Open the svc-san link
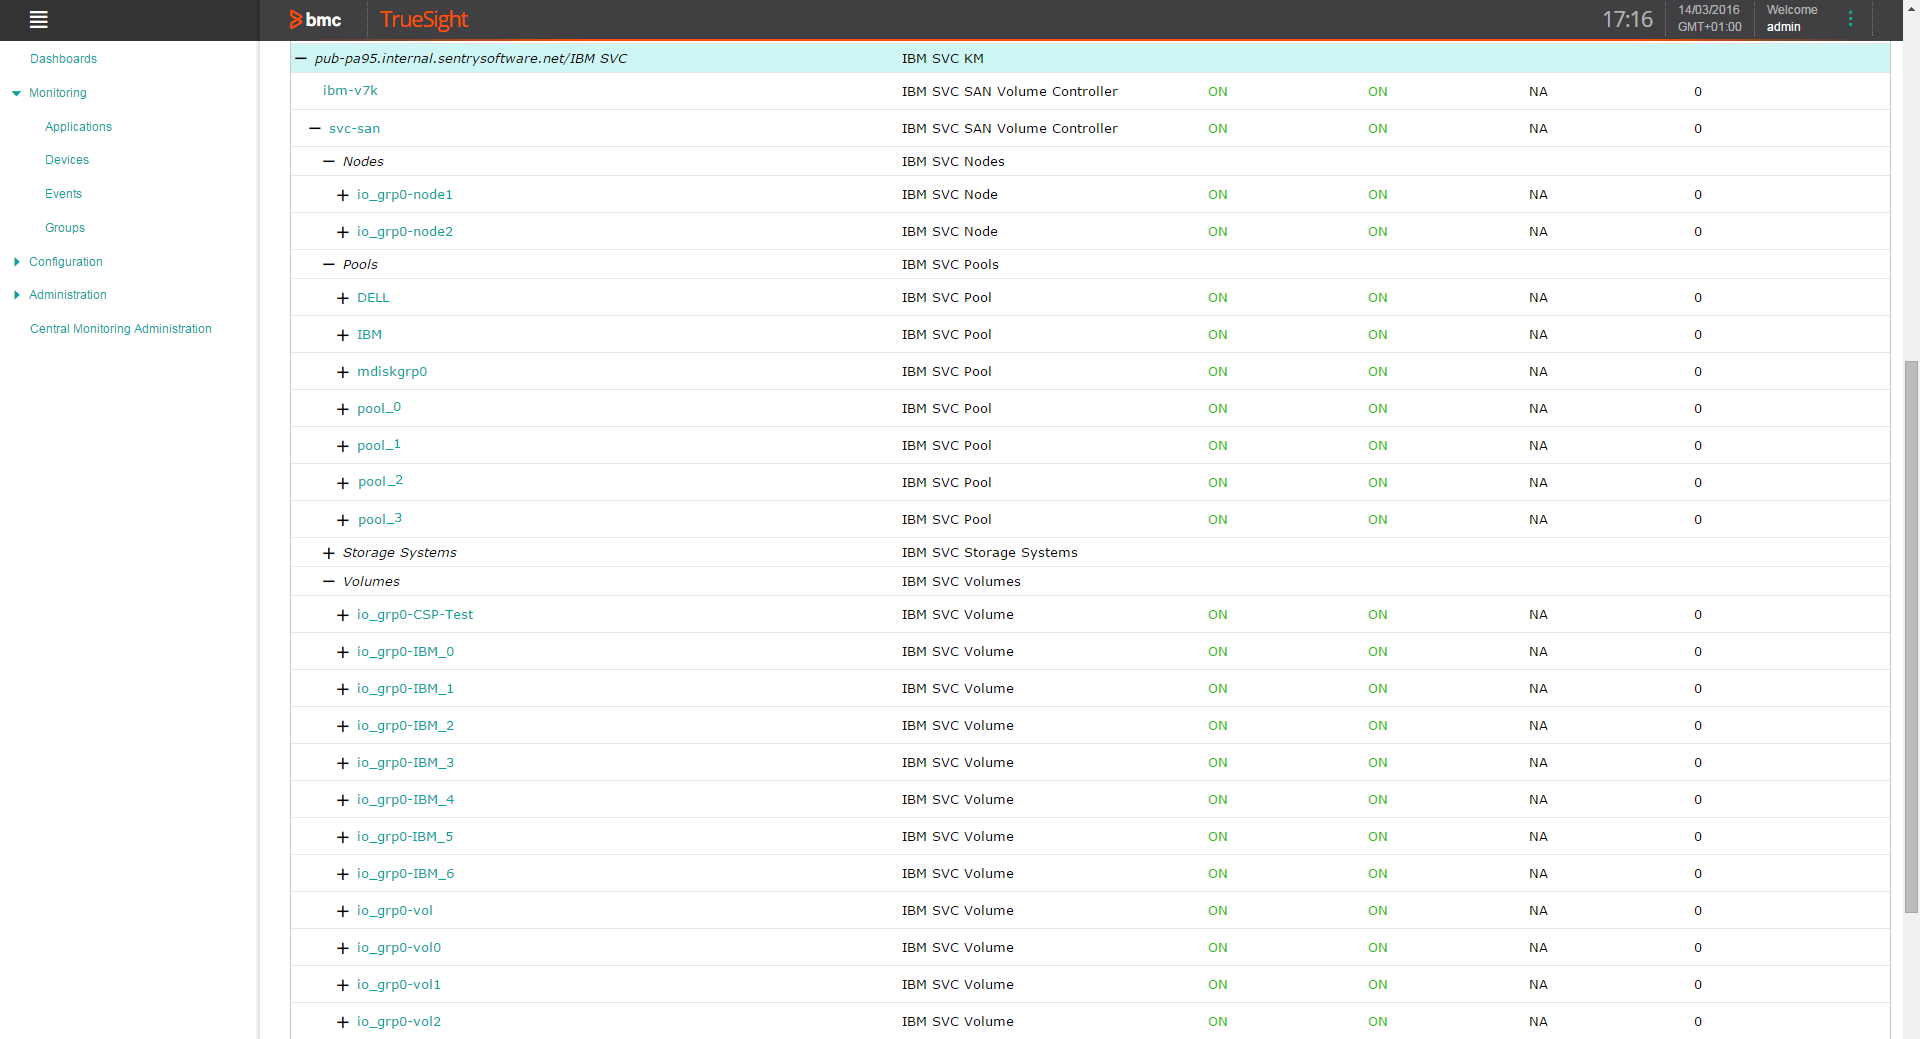 click(x=354, y=129)
